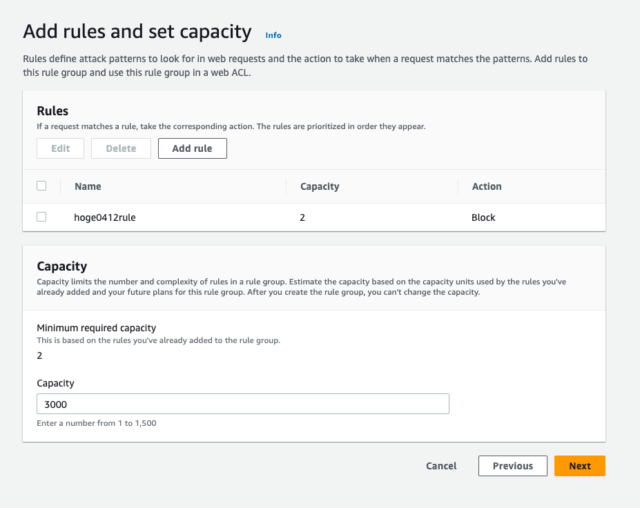Click the 'Add rules and set capacity' title
This screenshot has width=640, height=508.
(x=137, y=32)
